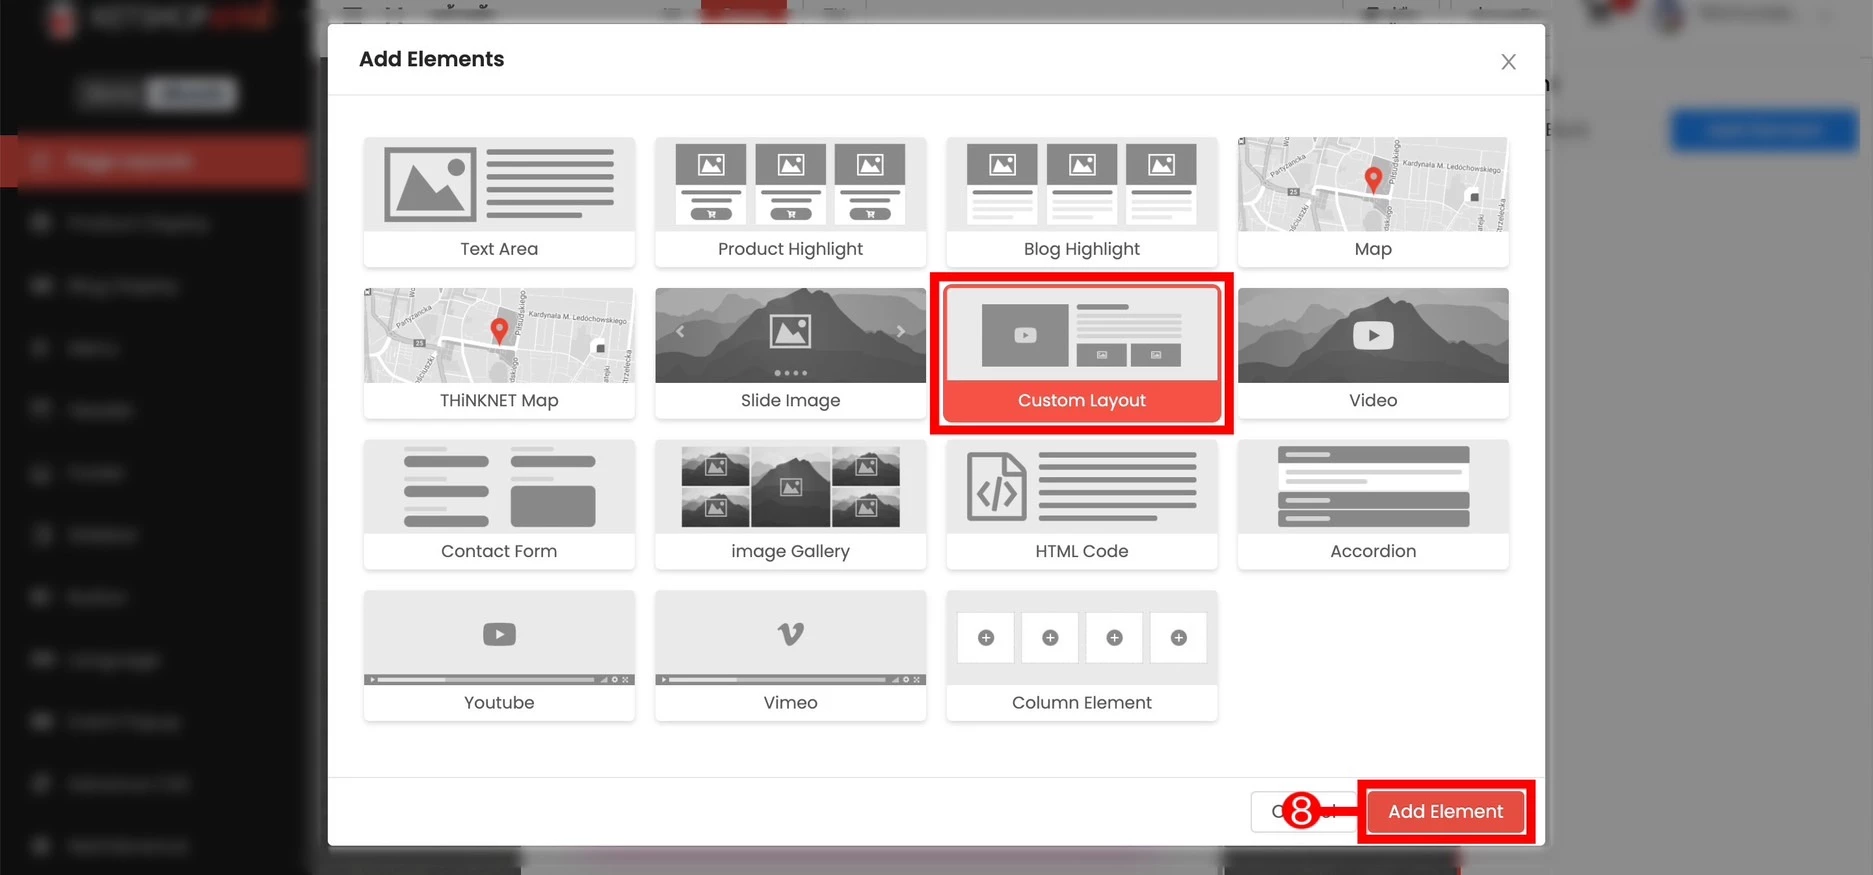
Task: Choose the Column Element tile
Action: point(1081,655)
